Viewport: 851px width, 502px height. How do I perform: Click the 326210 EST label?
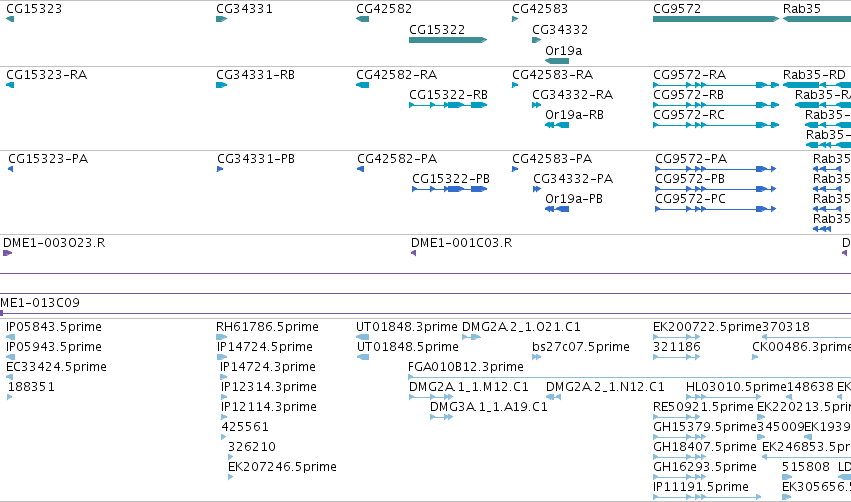click(x=252, y=447)
